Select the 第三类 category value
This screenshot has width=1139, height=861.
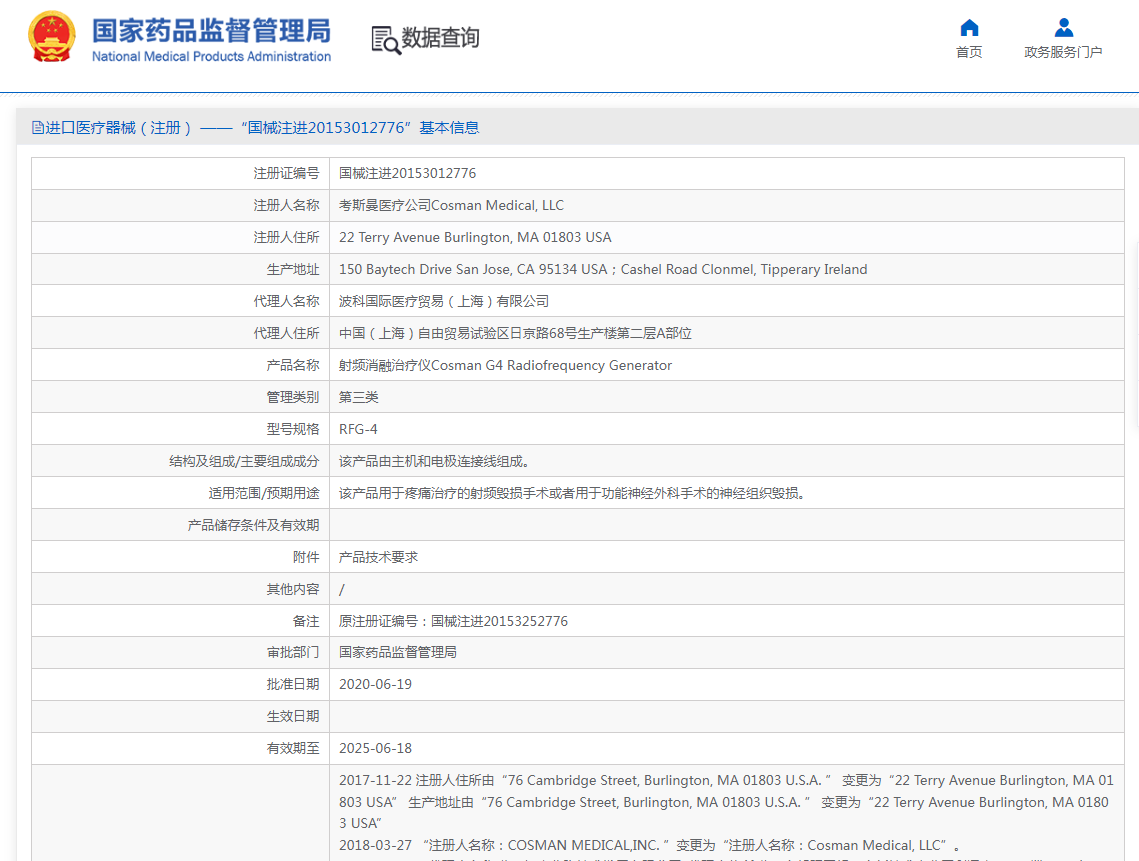tap(359, 397)
